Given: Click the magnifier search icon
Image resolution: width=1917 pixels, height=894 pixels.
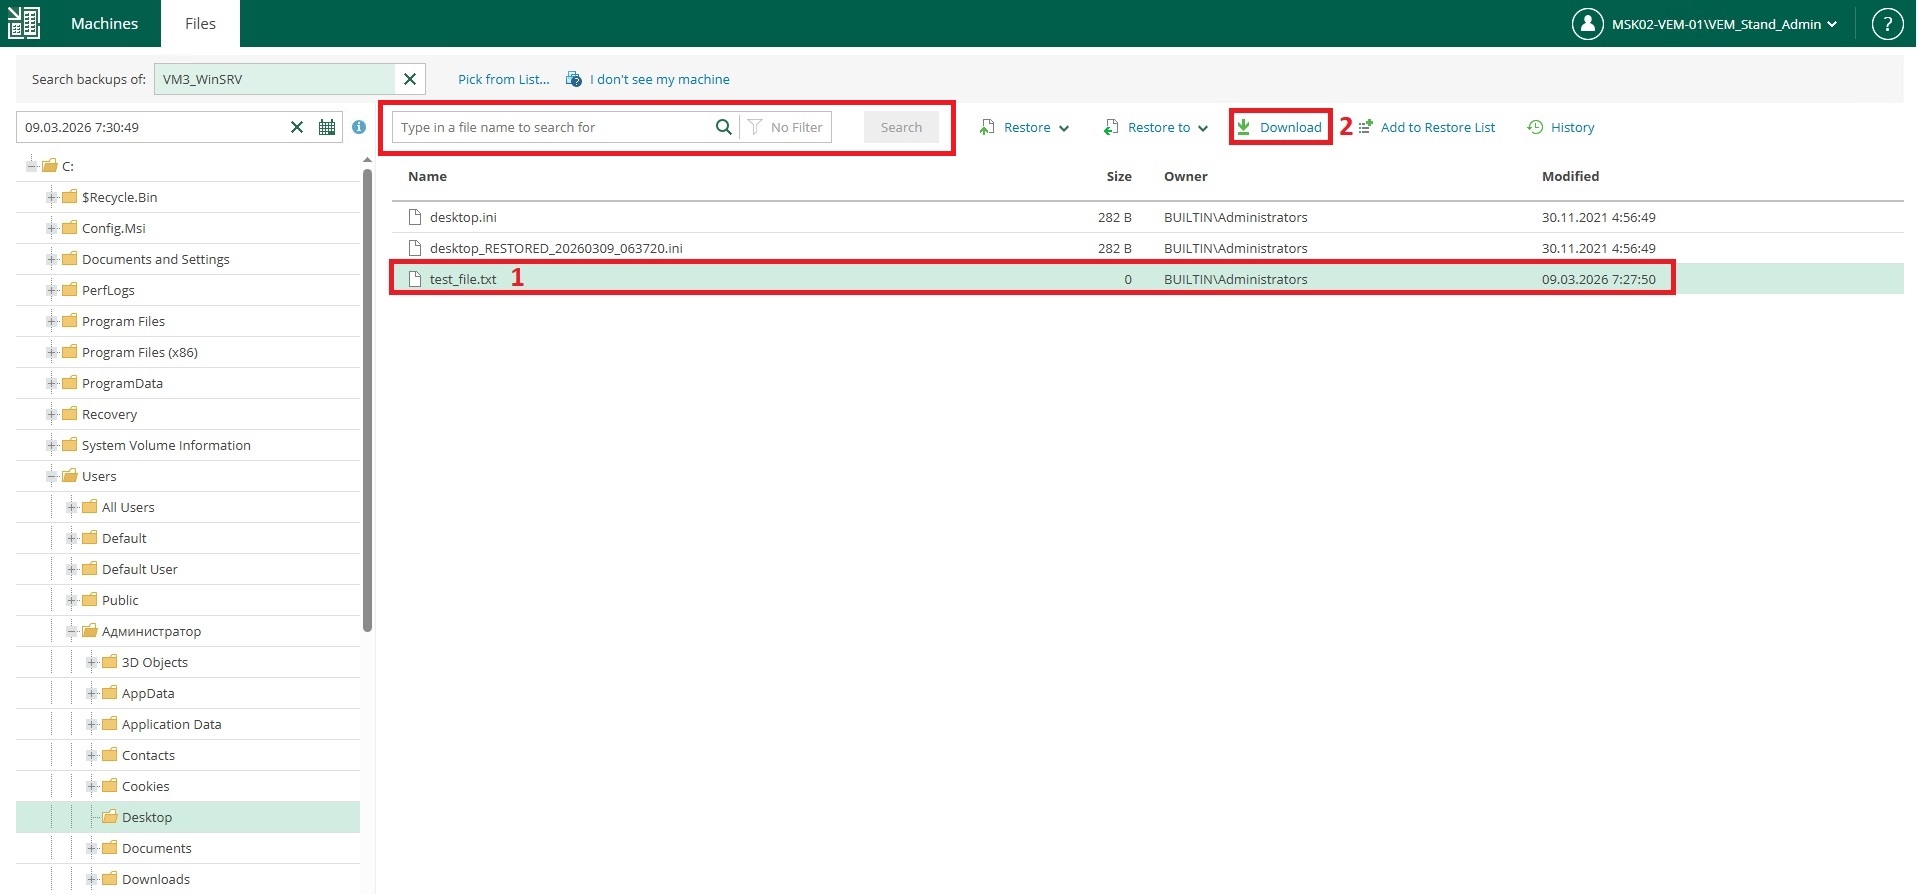Looking at the screenshot, I should tap(724, 127).
